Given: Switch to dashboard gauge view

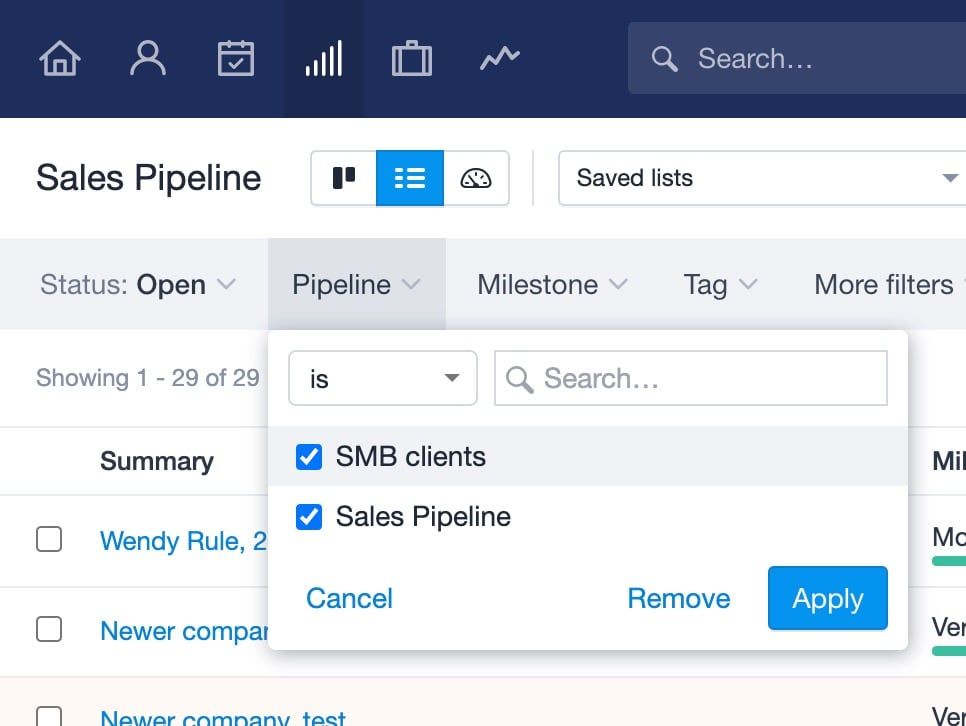Looking at the screenshot, I should point(476,178).
